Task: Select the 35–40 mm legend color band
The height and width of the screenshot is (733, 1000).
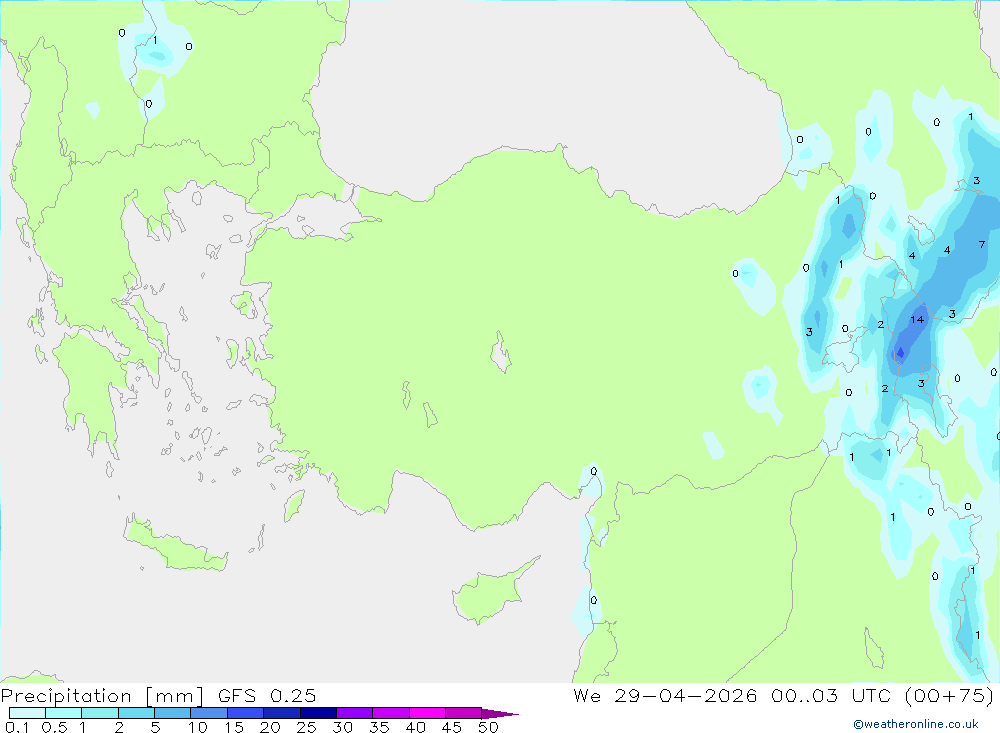Action: coord(391,713)
